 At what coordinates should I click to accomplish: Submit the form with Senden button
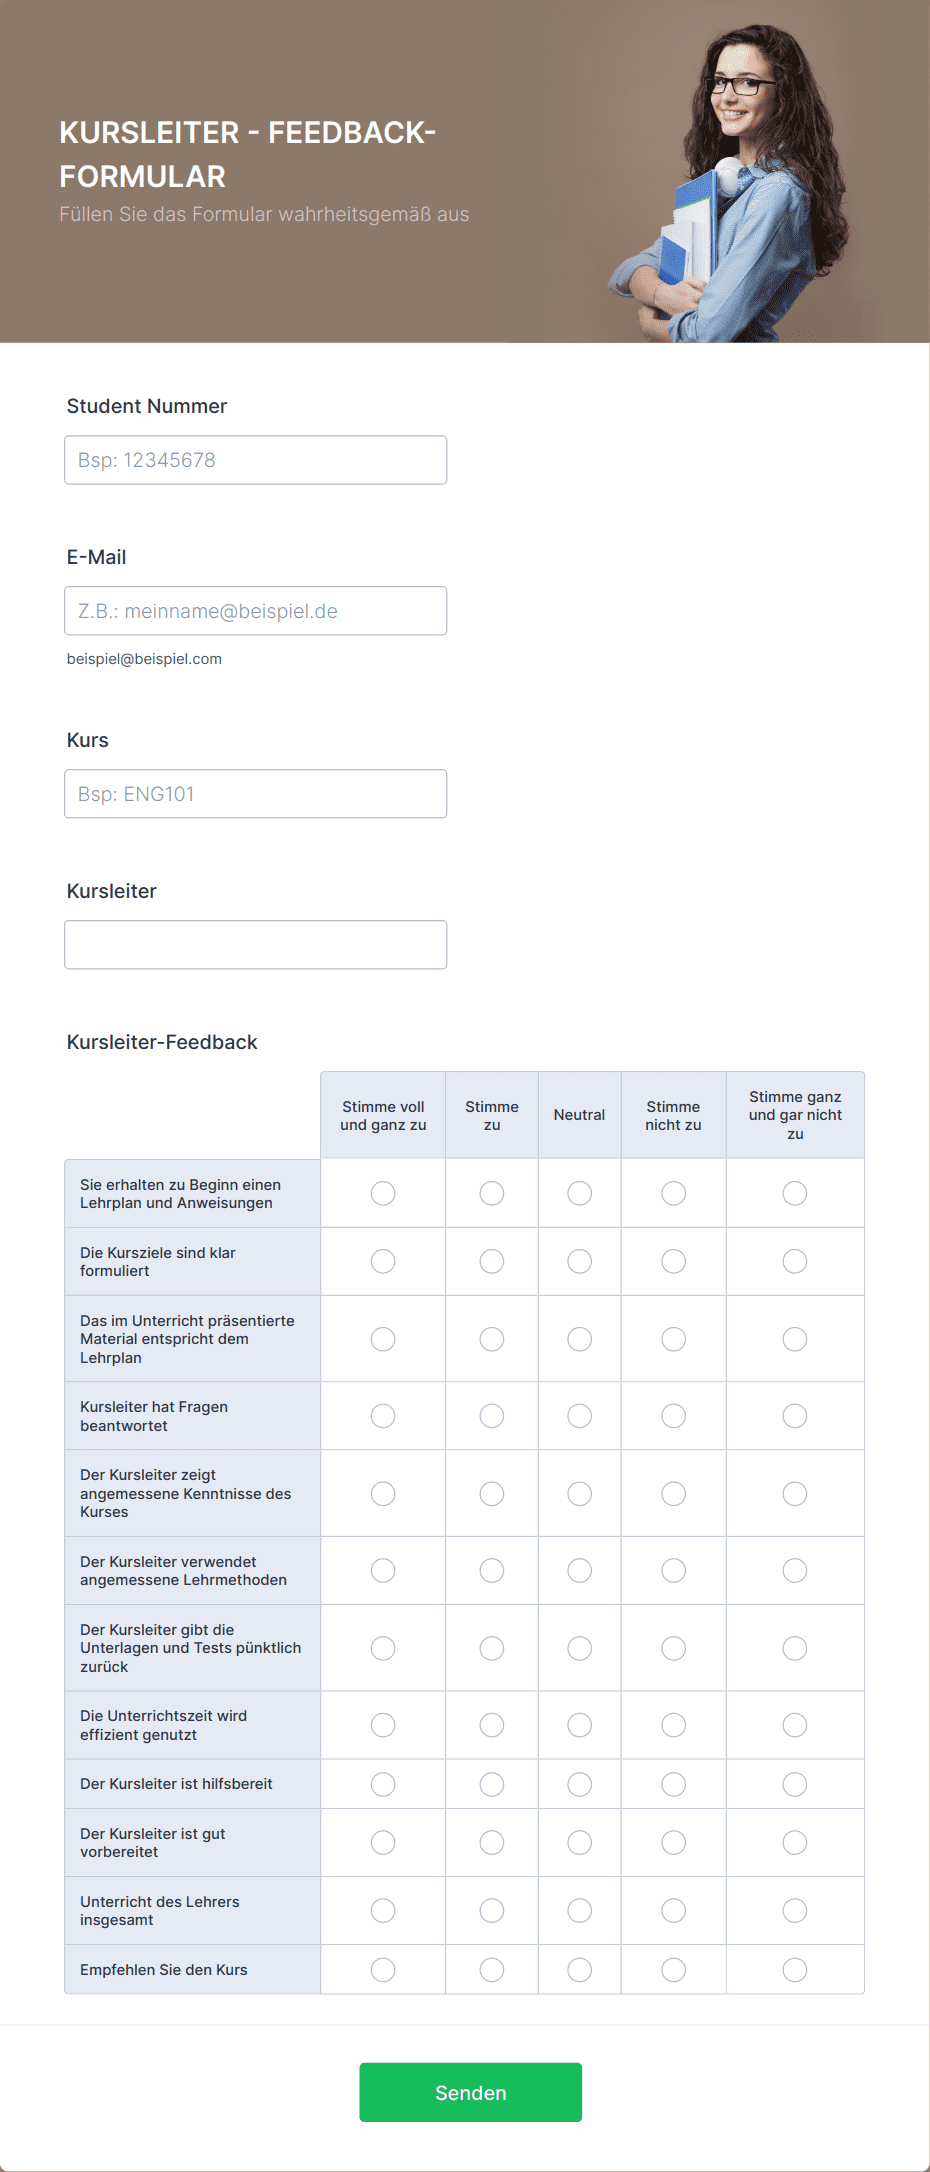471,2092
